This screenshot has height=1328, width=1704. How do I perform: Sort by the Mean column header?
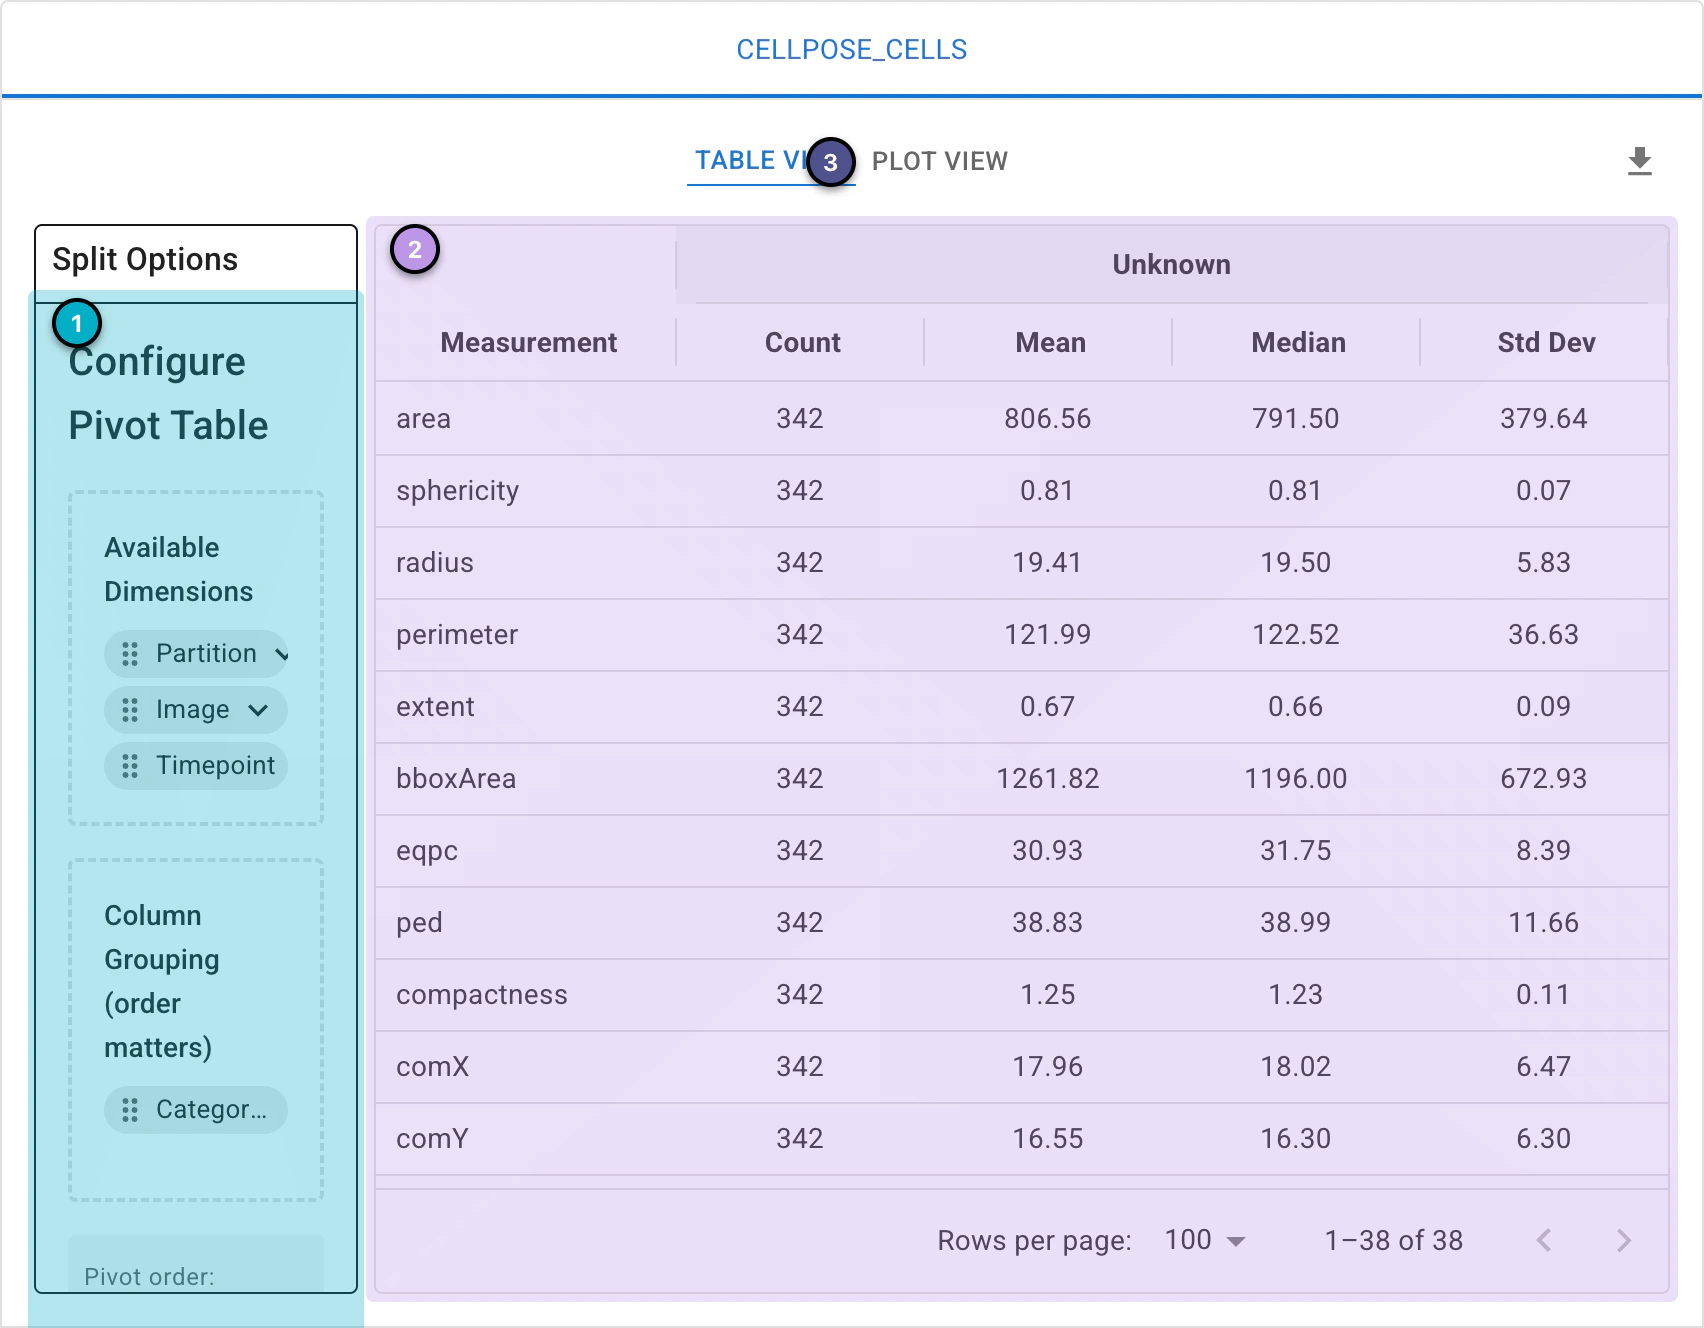tap(1050, 343)
